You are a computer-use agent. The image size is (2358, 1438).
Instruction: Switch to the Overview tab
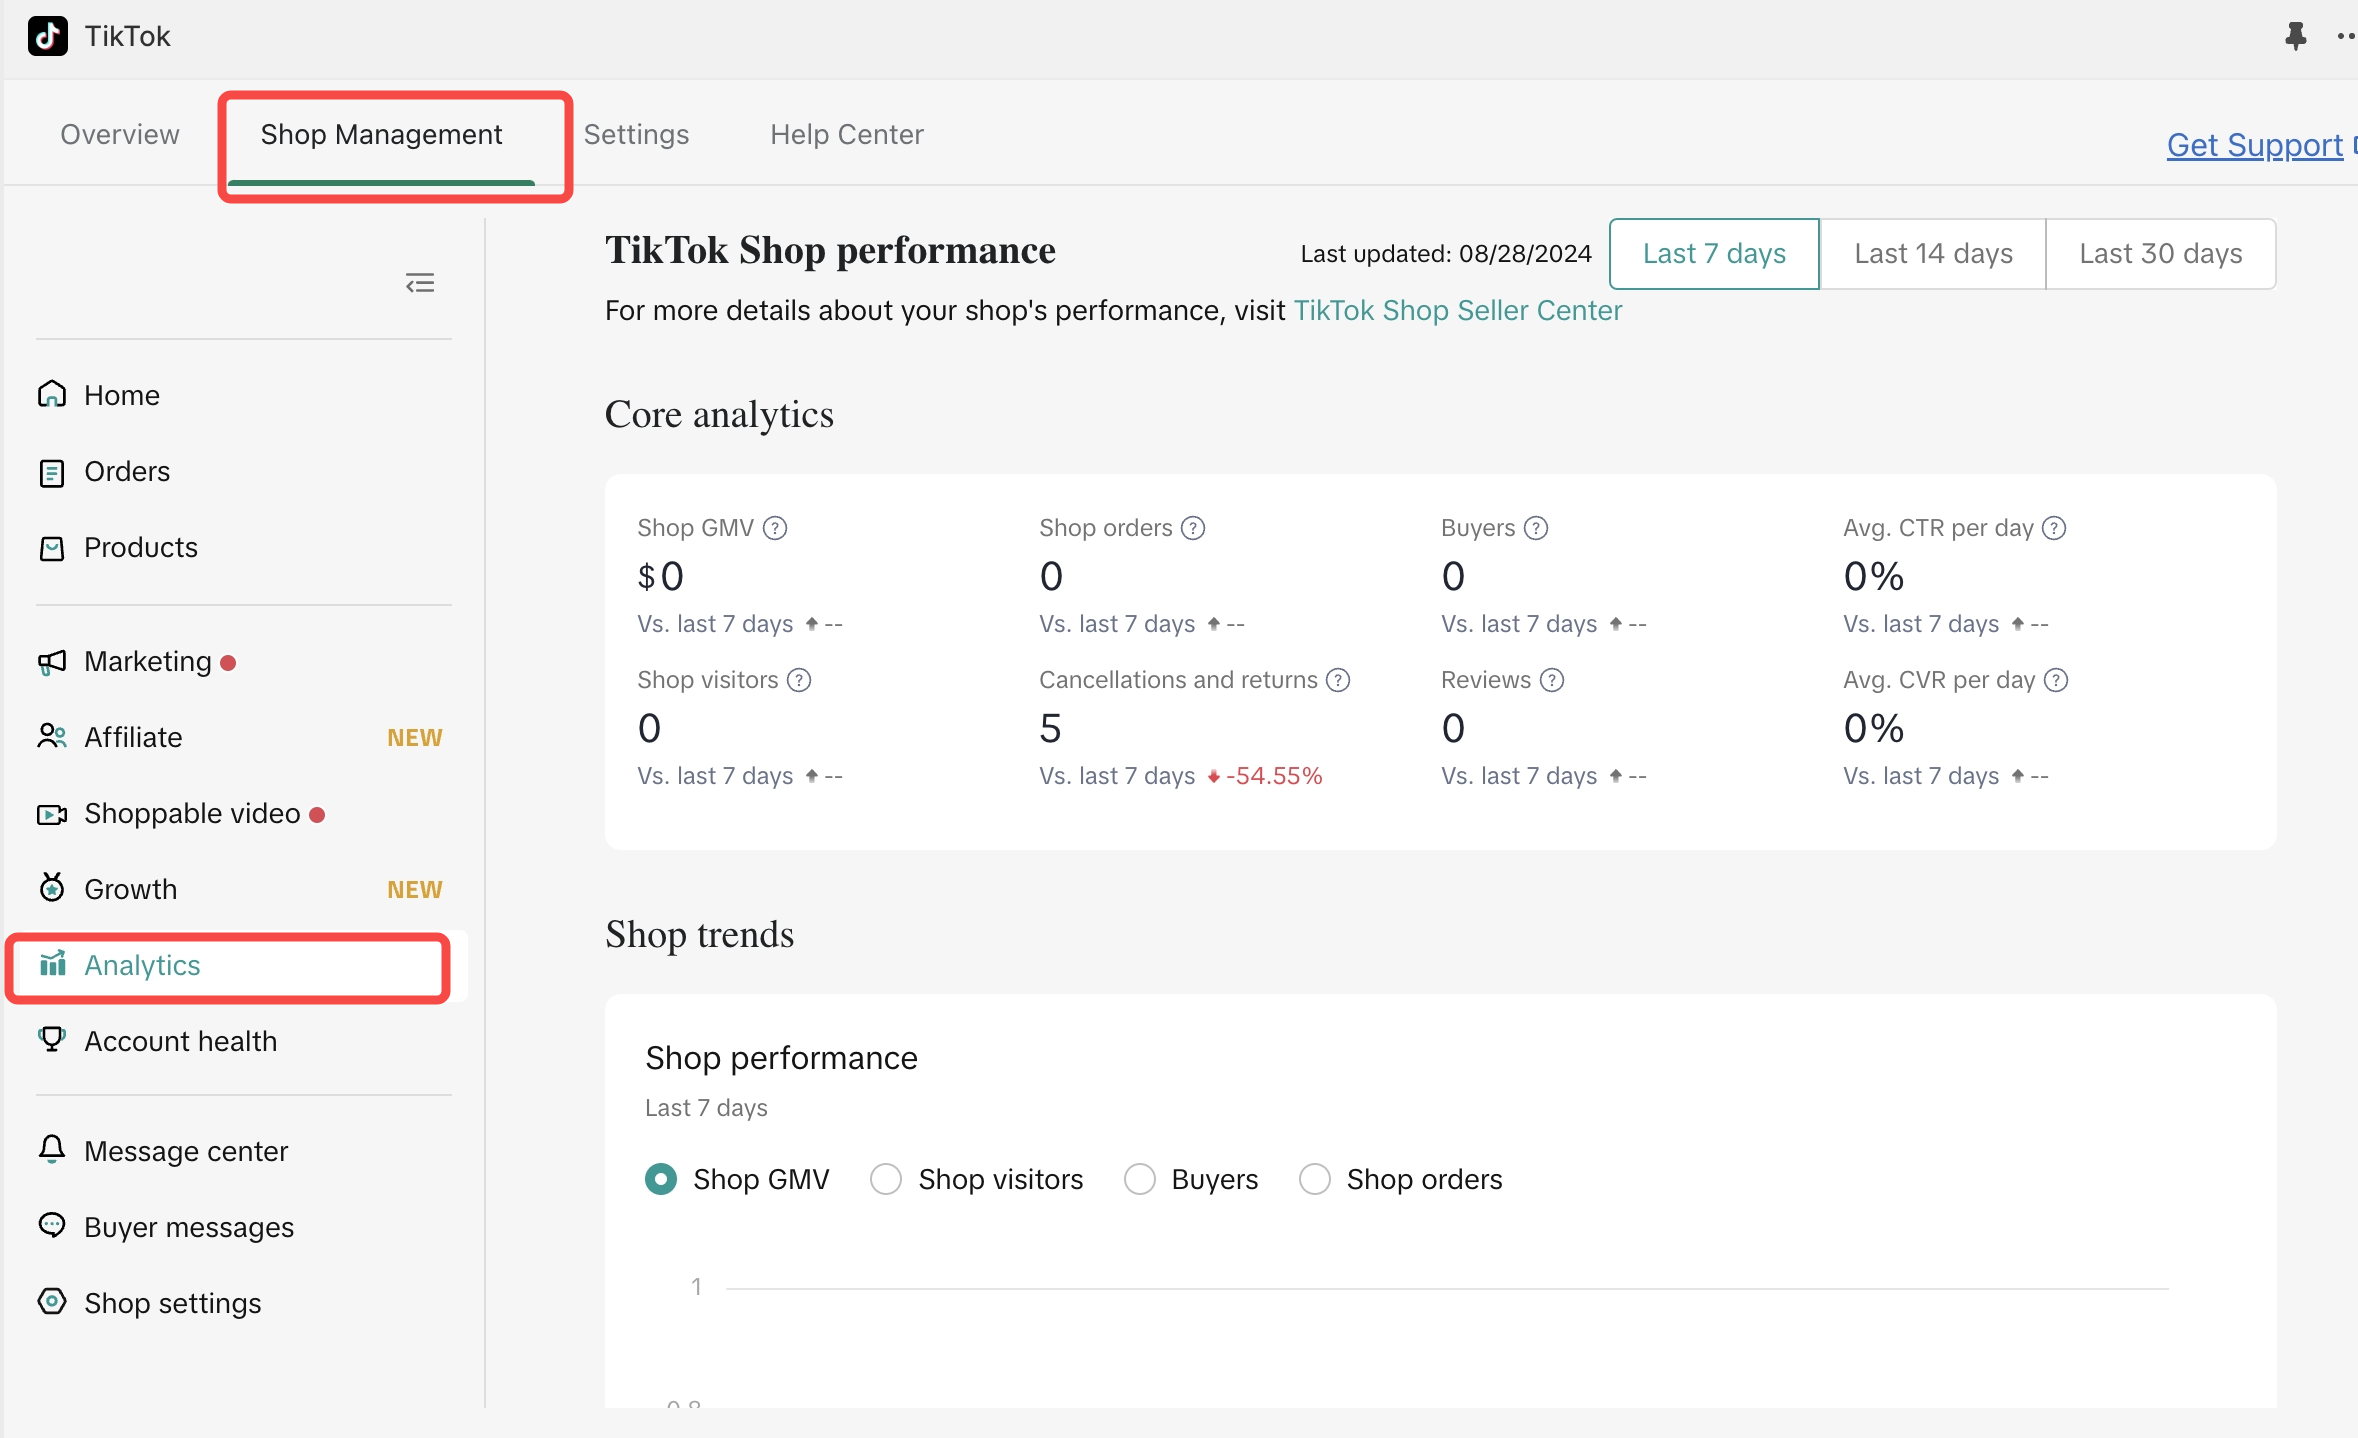pos(120,135)
